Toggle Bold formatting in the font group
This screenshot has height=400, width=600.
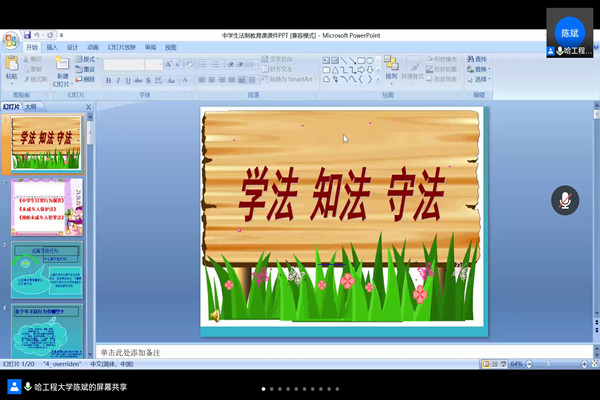coord(109,80)
